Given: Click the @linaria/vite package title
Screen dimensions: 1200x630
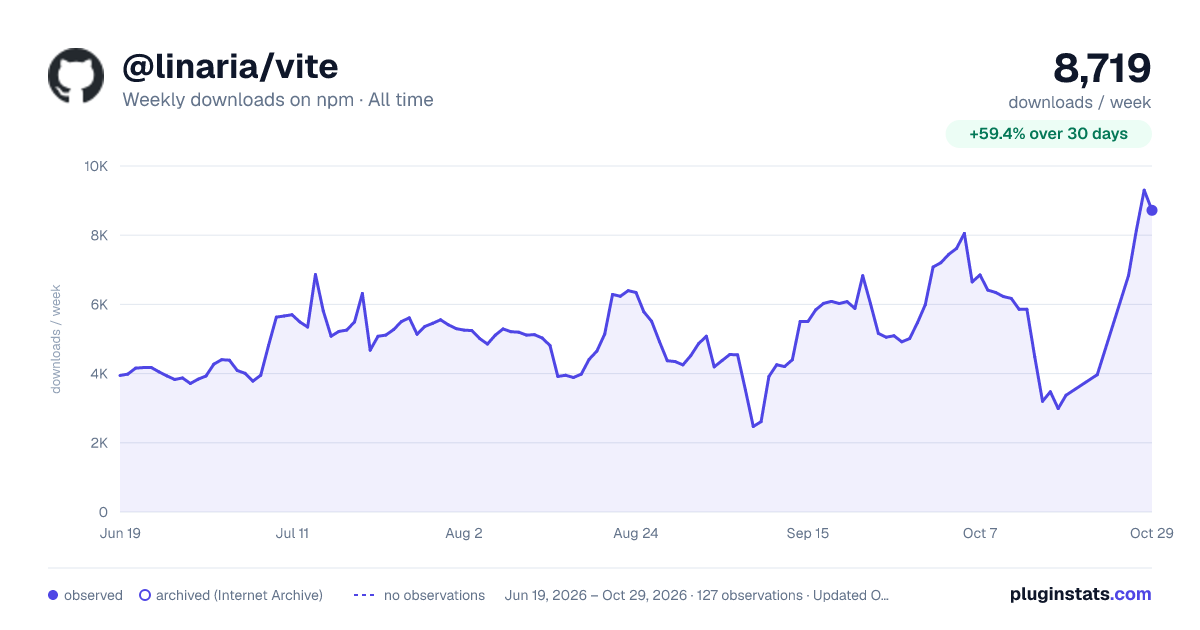Looking at the screenshot, I should pyautogui.click(x=230, y=67).
